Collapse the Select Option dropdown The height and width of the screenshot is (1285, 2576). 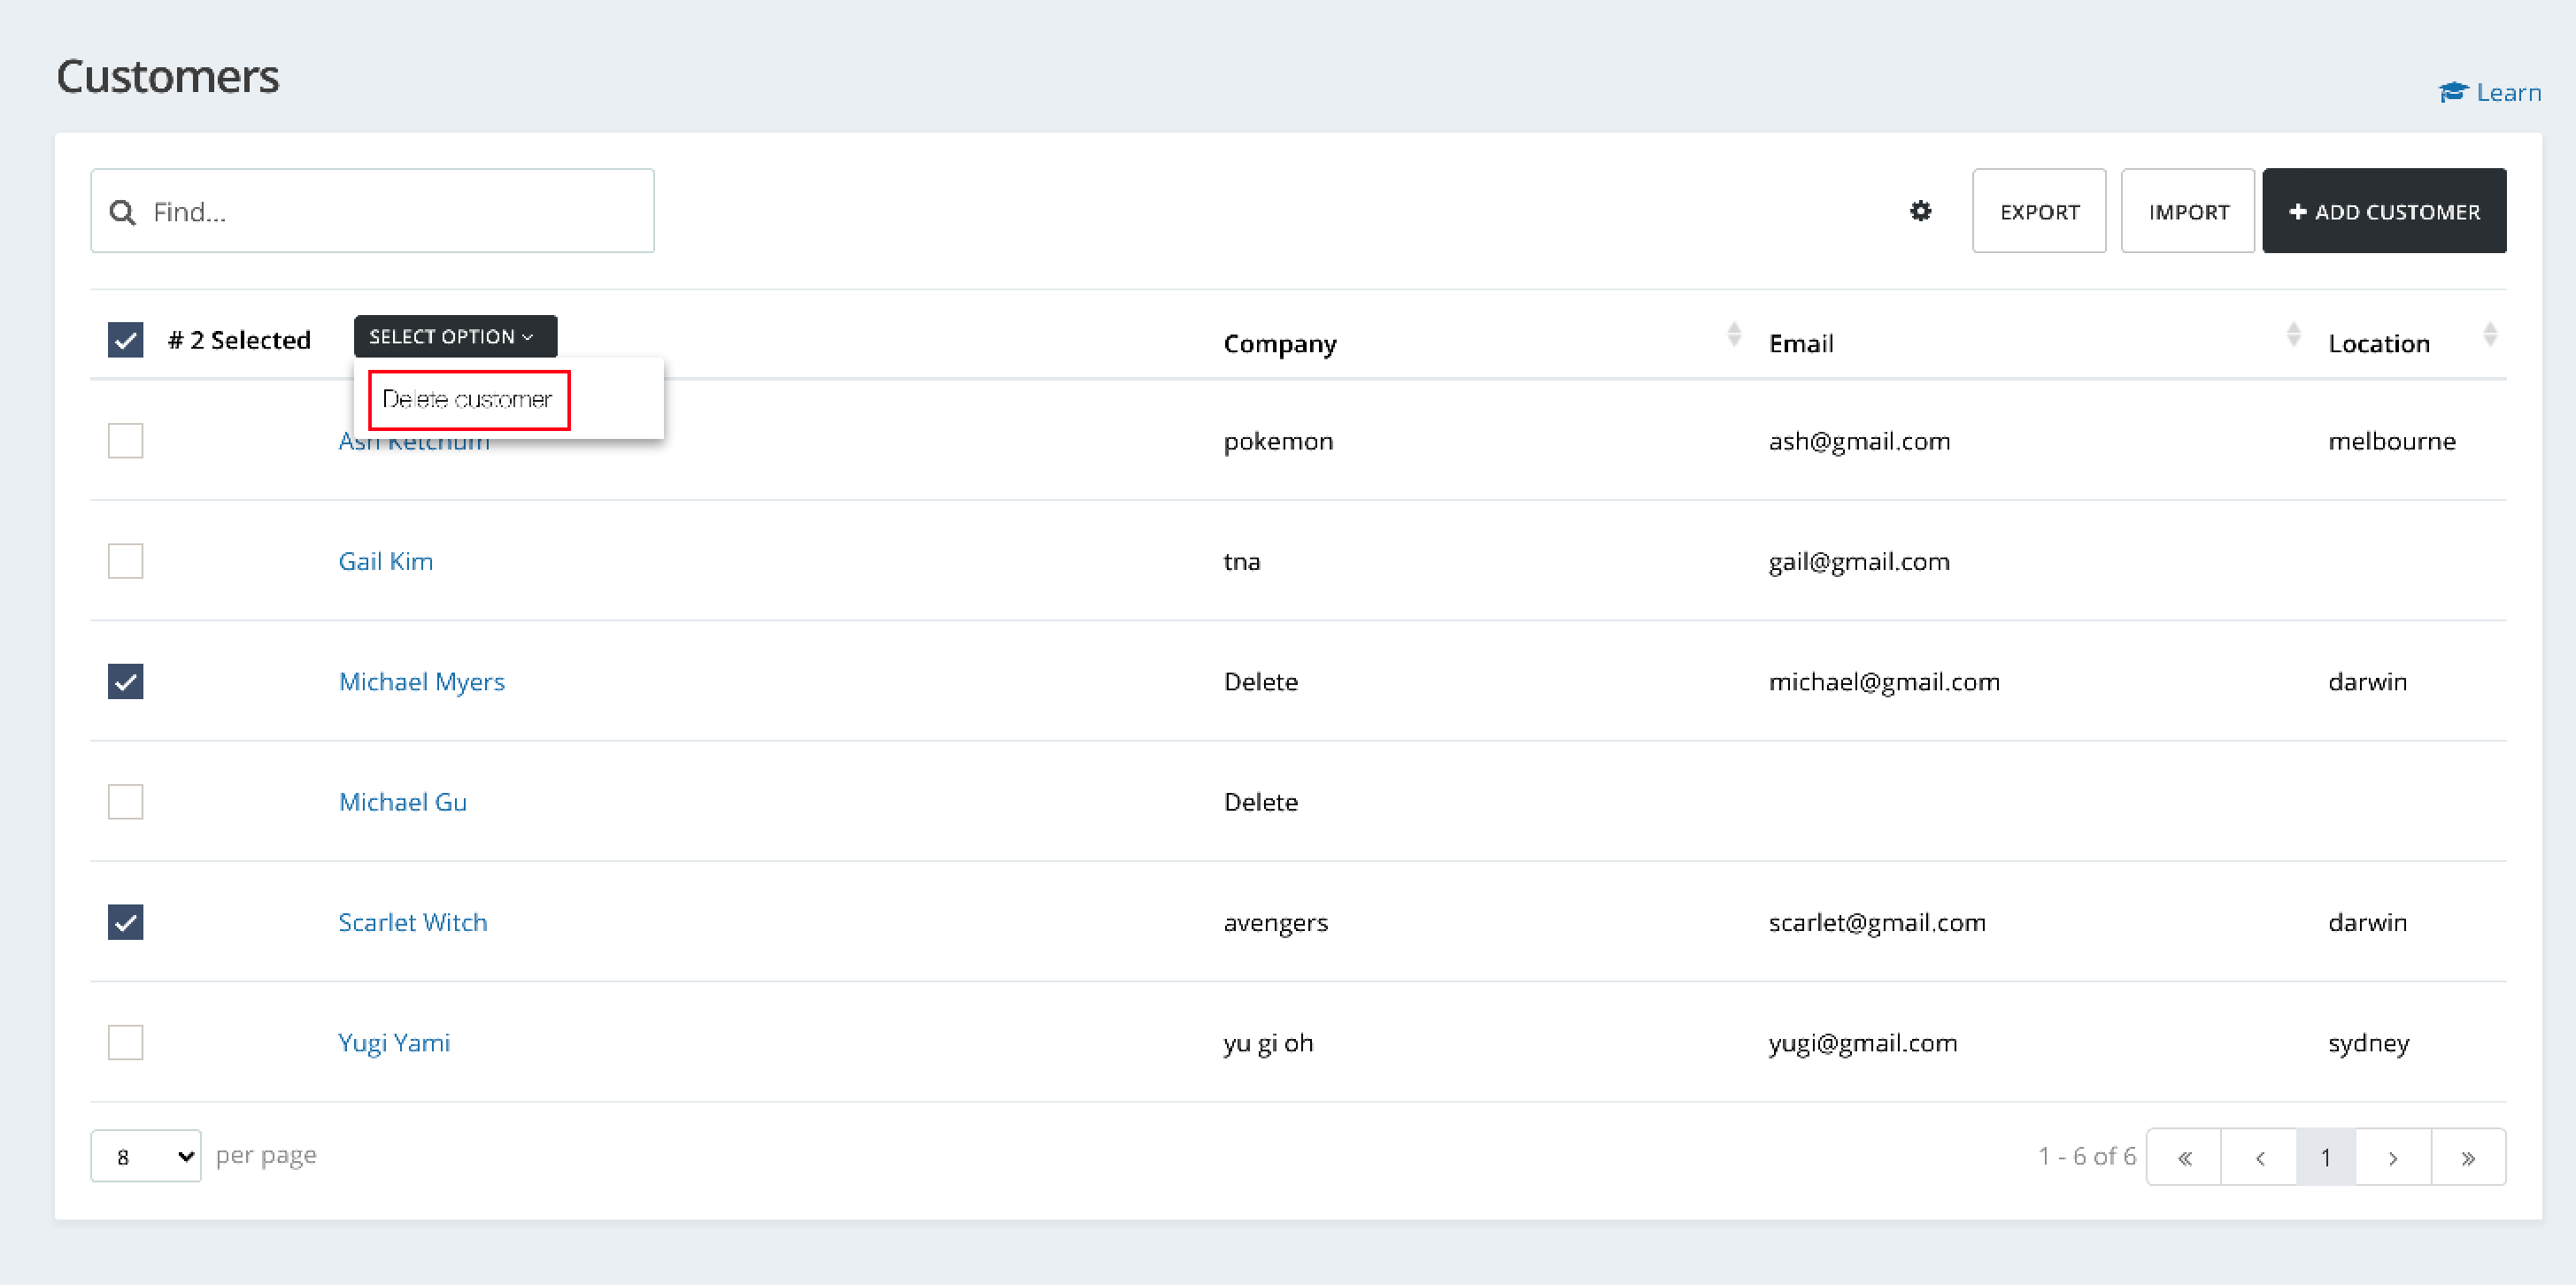455,337
